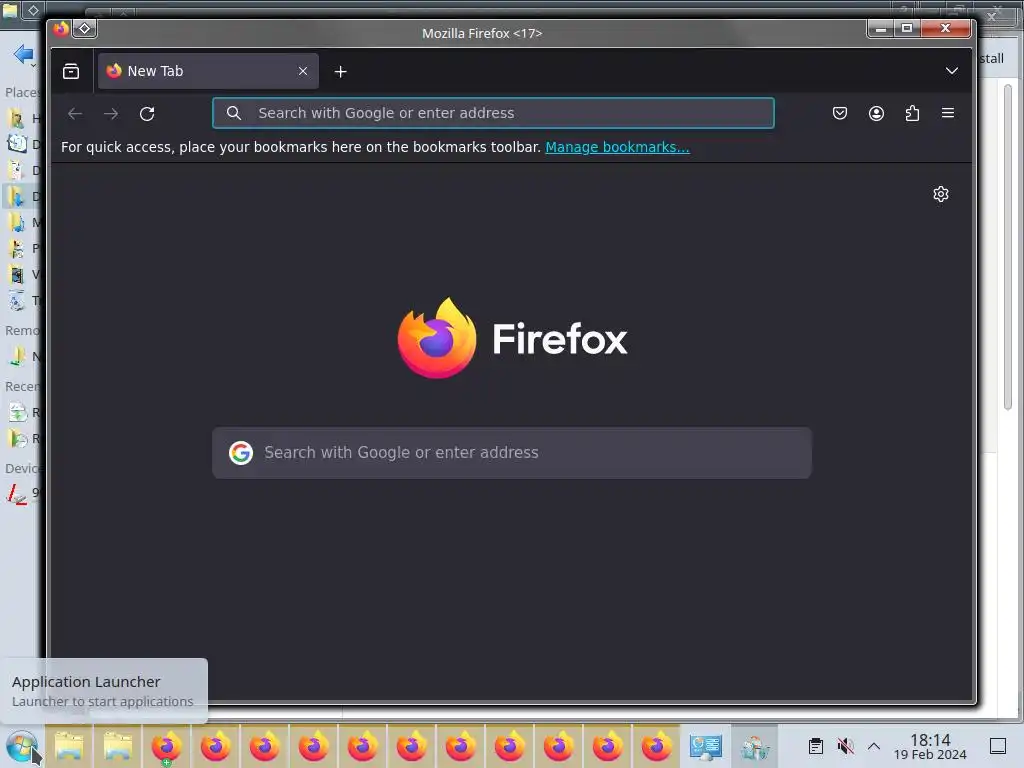Open a new tab with the plus button

[340, 72]
